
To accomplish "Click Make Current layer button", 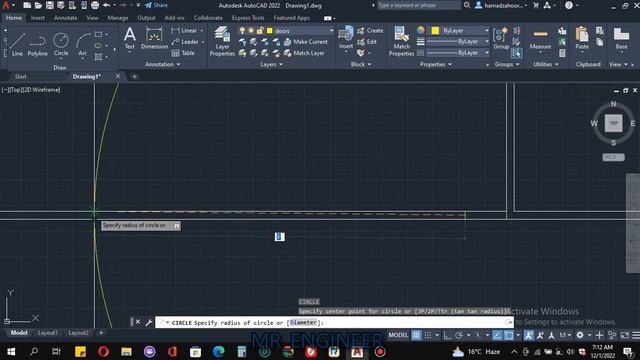I will (x=306, y=42).
